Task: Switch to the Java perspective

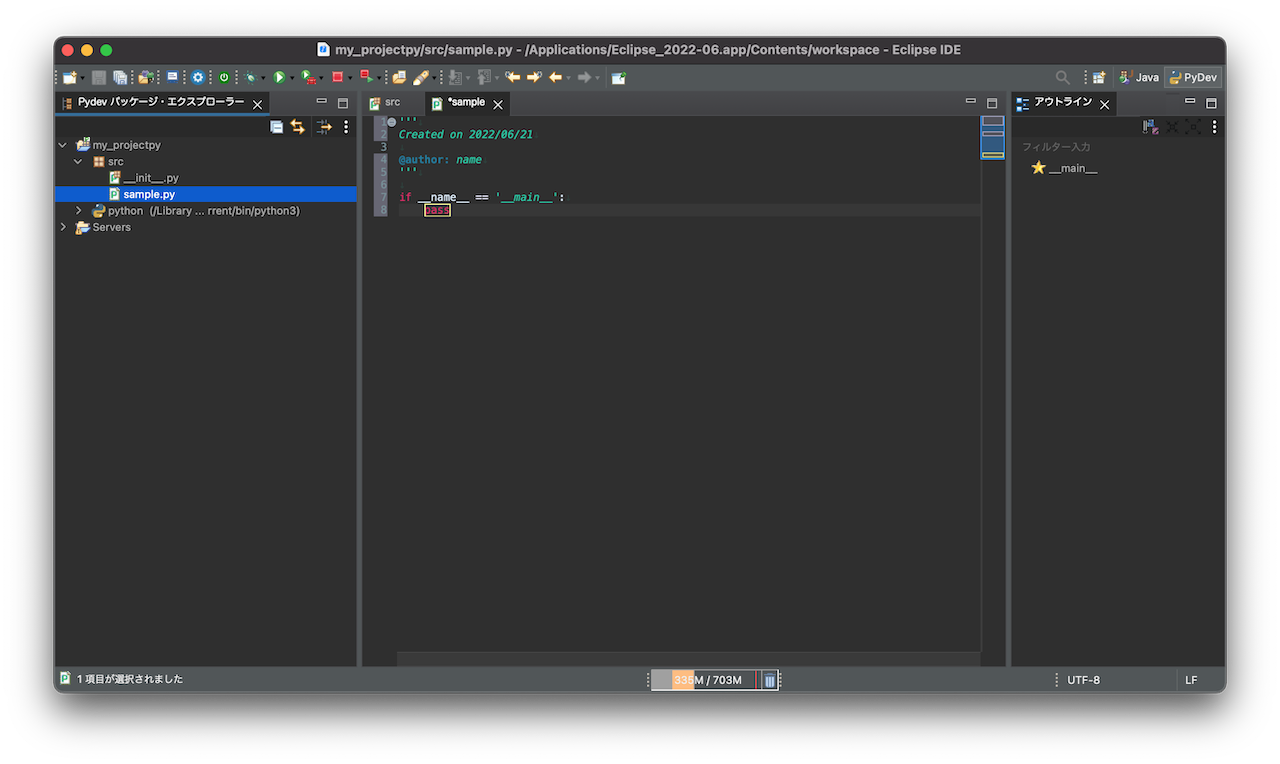Action: 1138,77
